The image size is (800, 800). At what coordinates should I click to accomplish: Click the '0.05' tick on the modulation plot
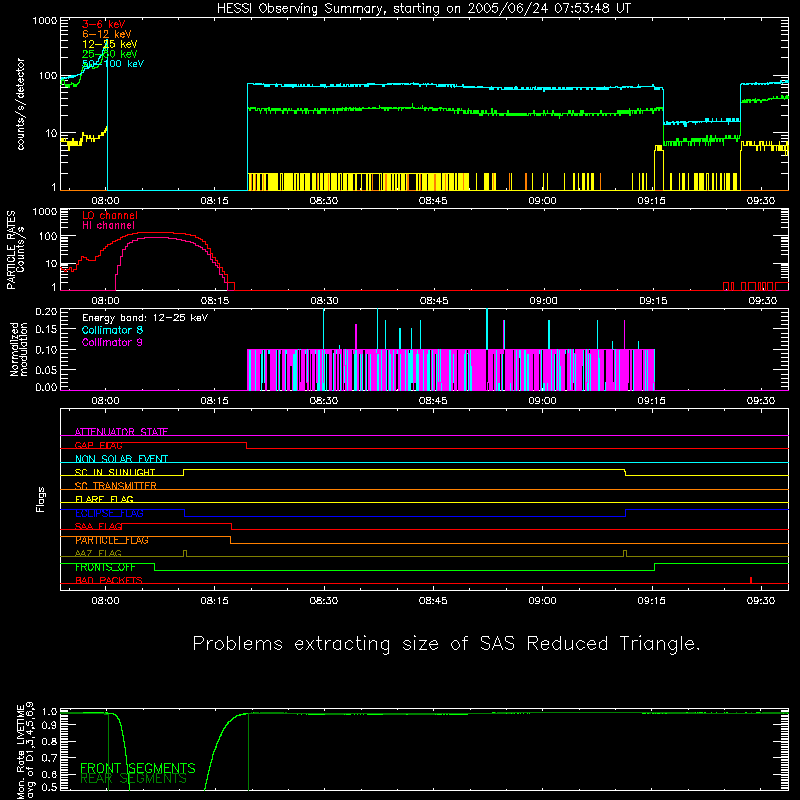pos(46,369)
